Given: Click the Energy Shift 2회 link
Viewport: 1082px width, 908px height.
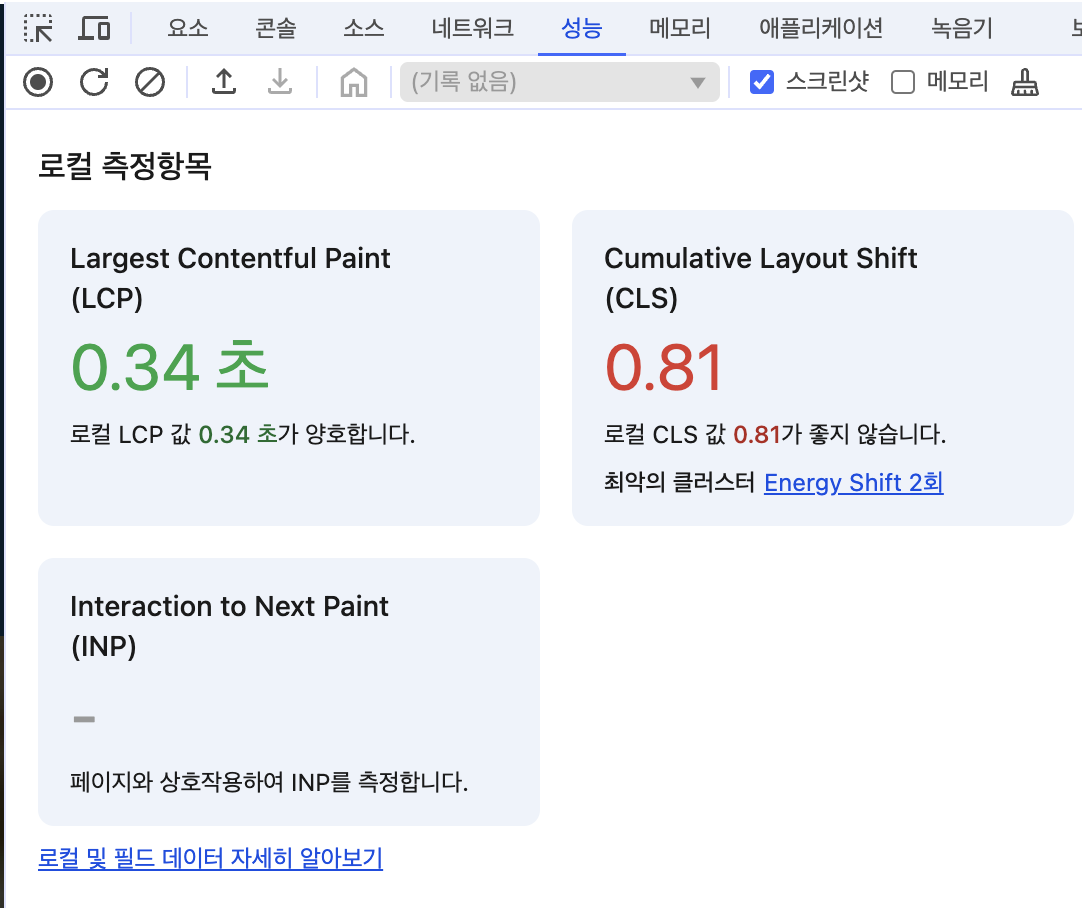Looking at the screenshot, I should pos(853,483).
